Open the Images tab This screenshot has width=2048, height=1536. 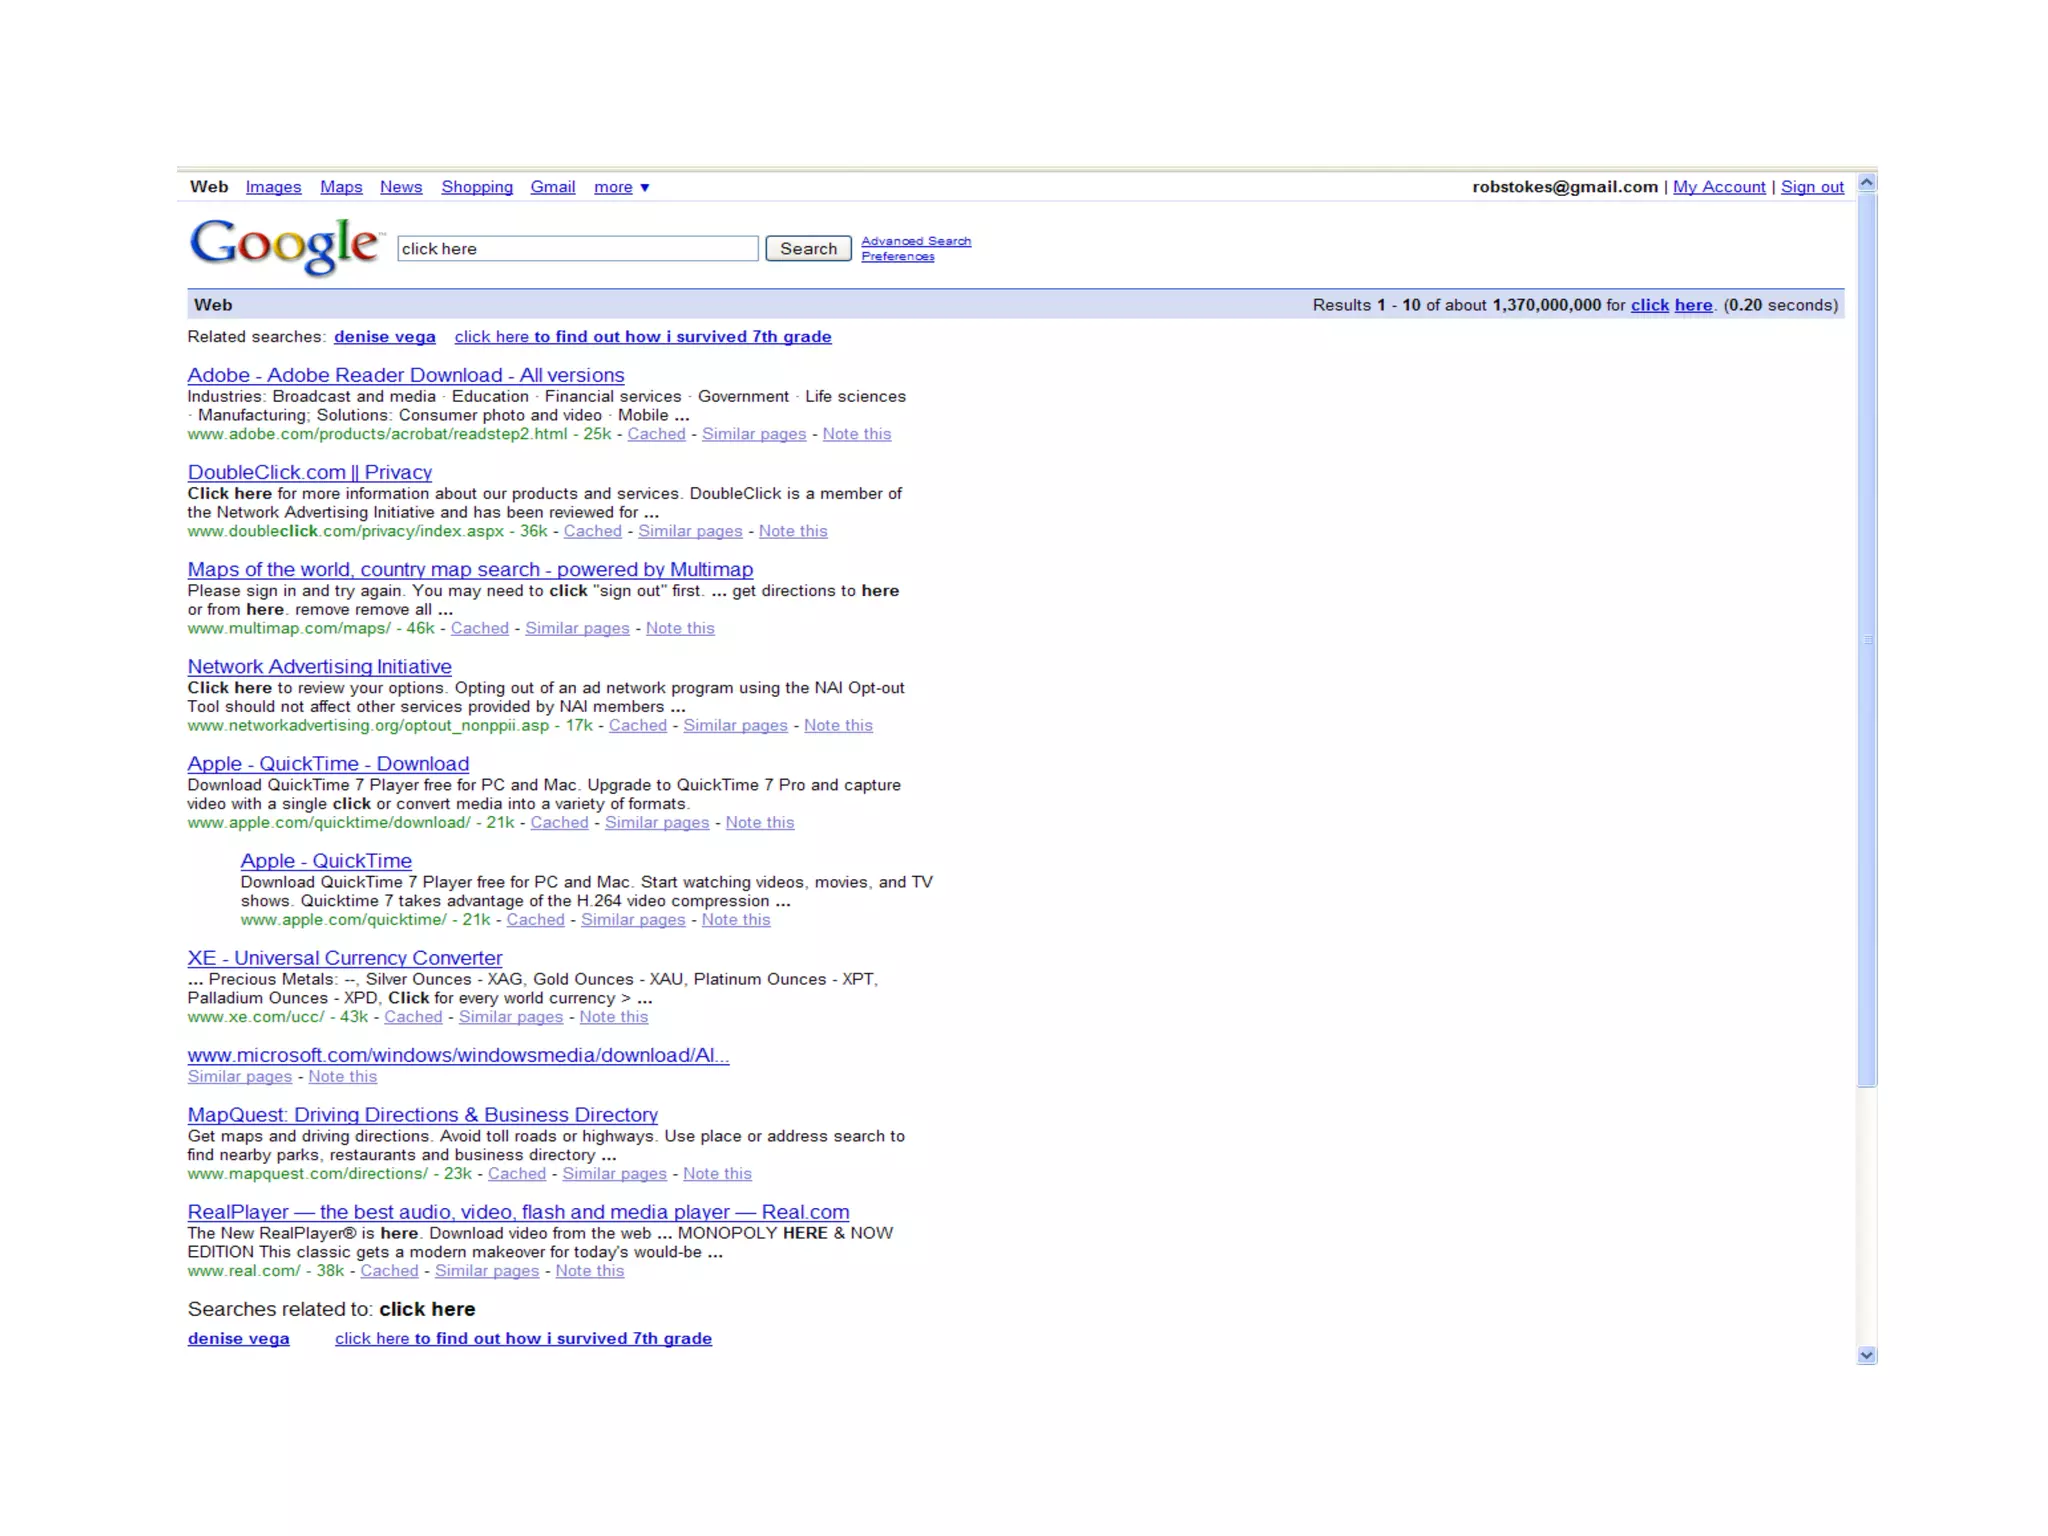click(x=273, y=187)
